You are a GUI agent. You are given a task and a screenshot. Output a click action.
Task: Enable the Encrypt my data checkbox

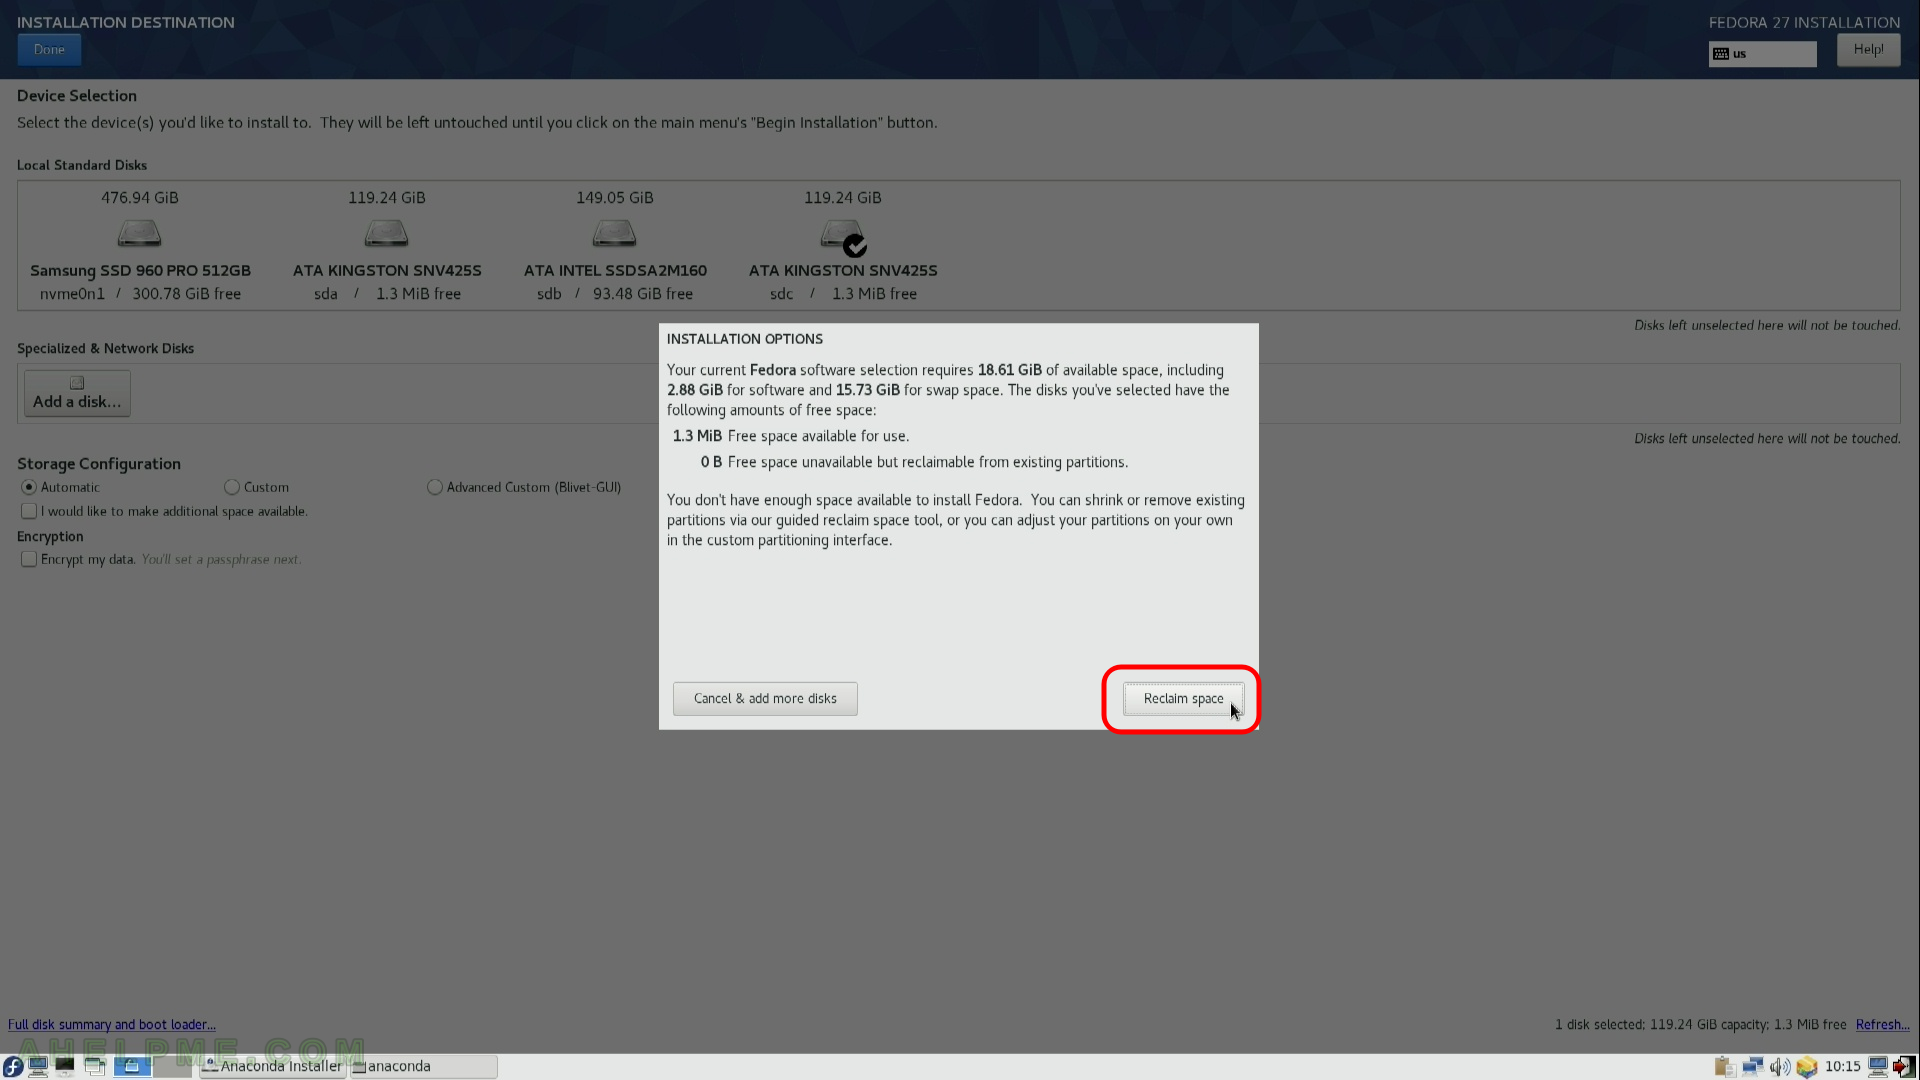(x=29, y=559)
